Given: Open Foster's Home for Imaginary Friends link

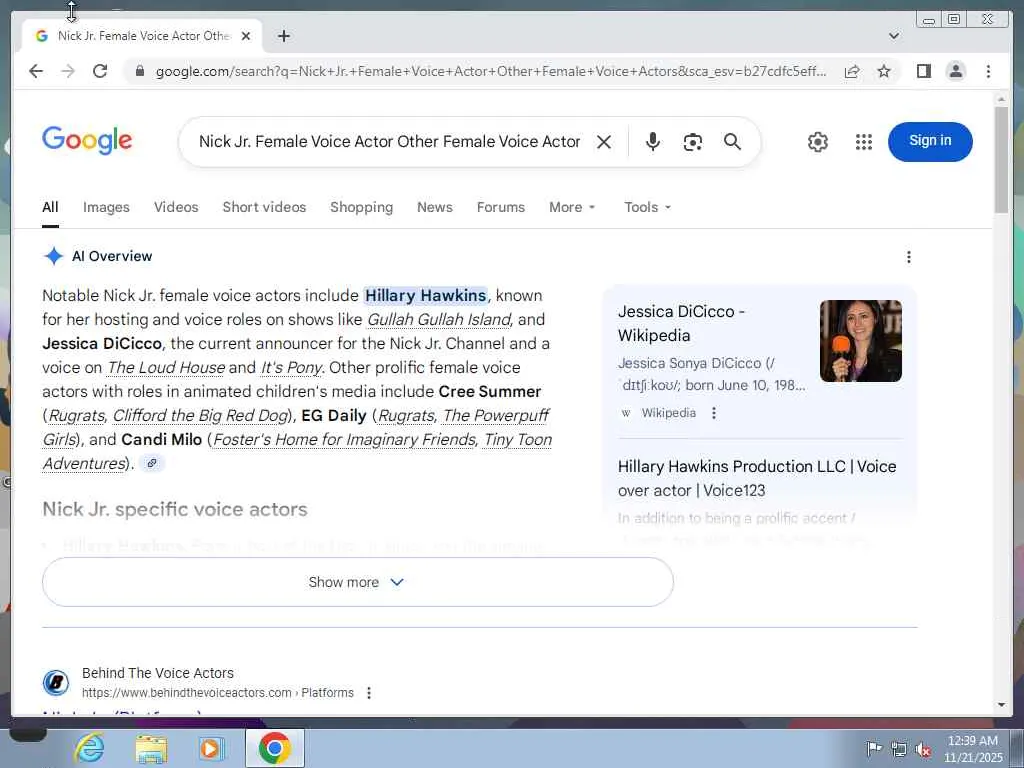Looking at the screenshot, I should (x=344, y=440).
